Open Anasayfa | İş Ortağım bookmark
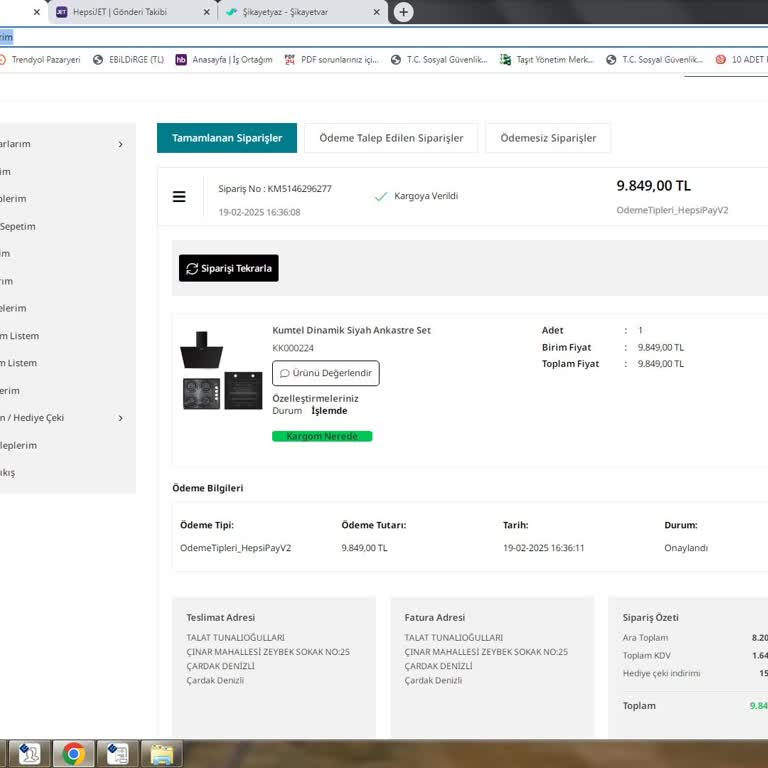Viewport: 768px width, 768px height. click(x=224, y=60)
